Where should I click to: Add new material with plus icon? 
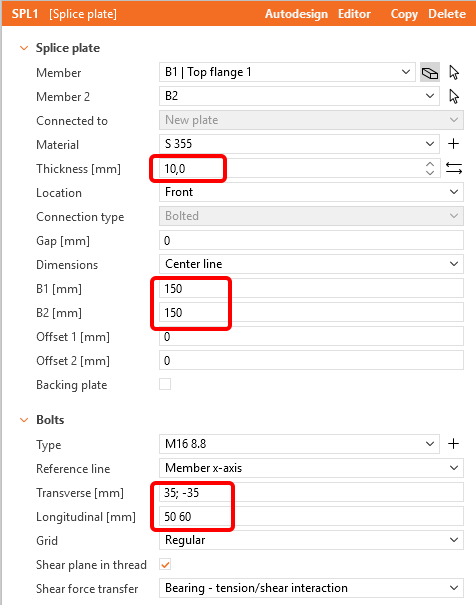tap(454, 144)
